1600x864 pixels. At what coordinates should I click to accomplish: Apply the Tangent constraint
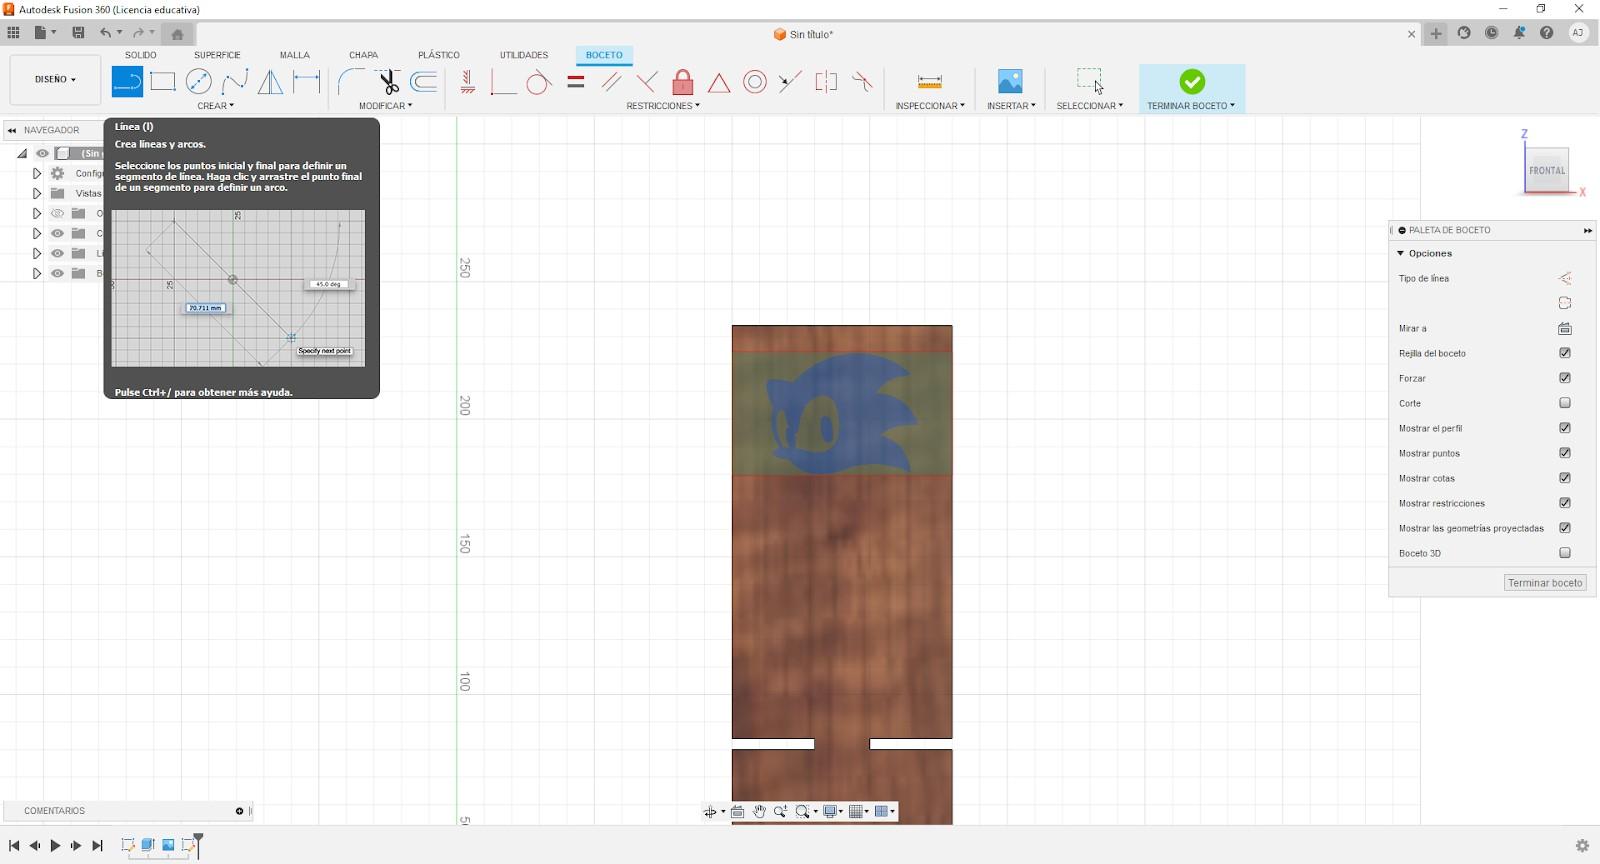pos(539,82)
